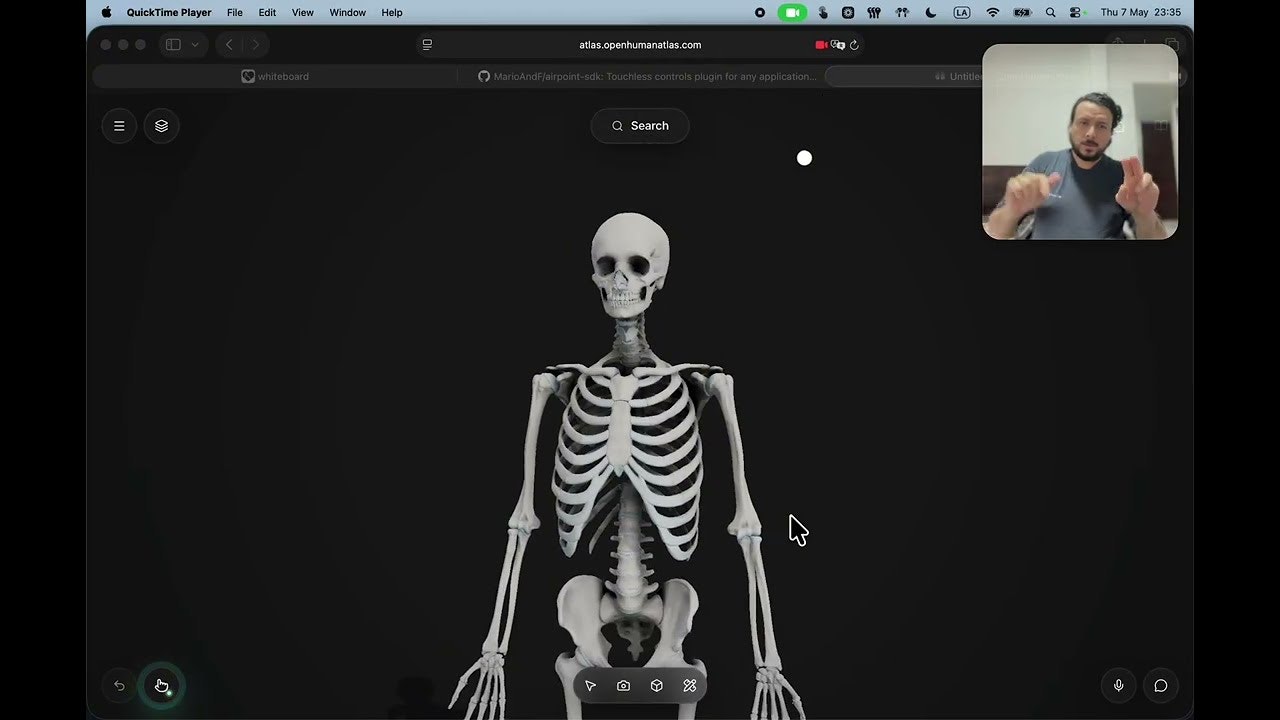Screen dimensions: 1280x720
Task: Click the red camera recording indicator
Action: coord(821,45)
